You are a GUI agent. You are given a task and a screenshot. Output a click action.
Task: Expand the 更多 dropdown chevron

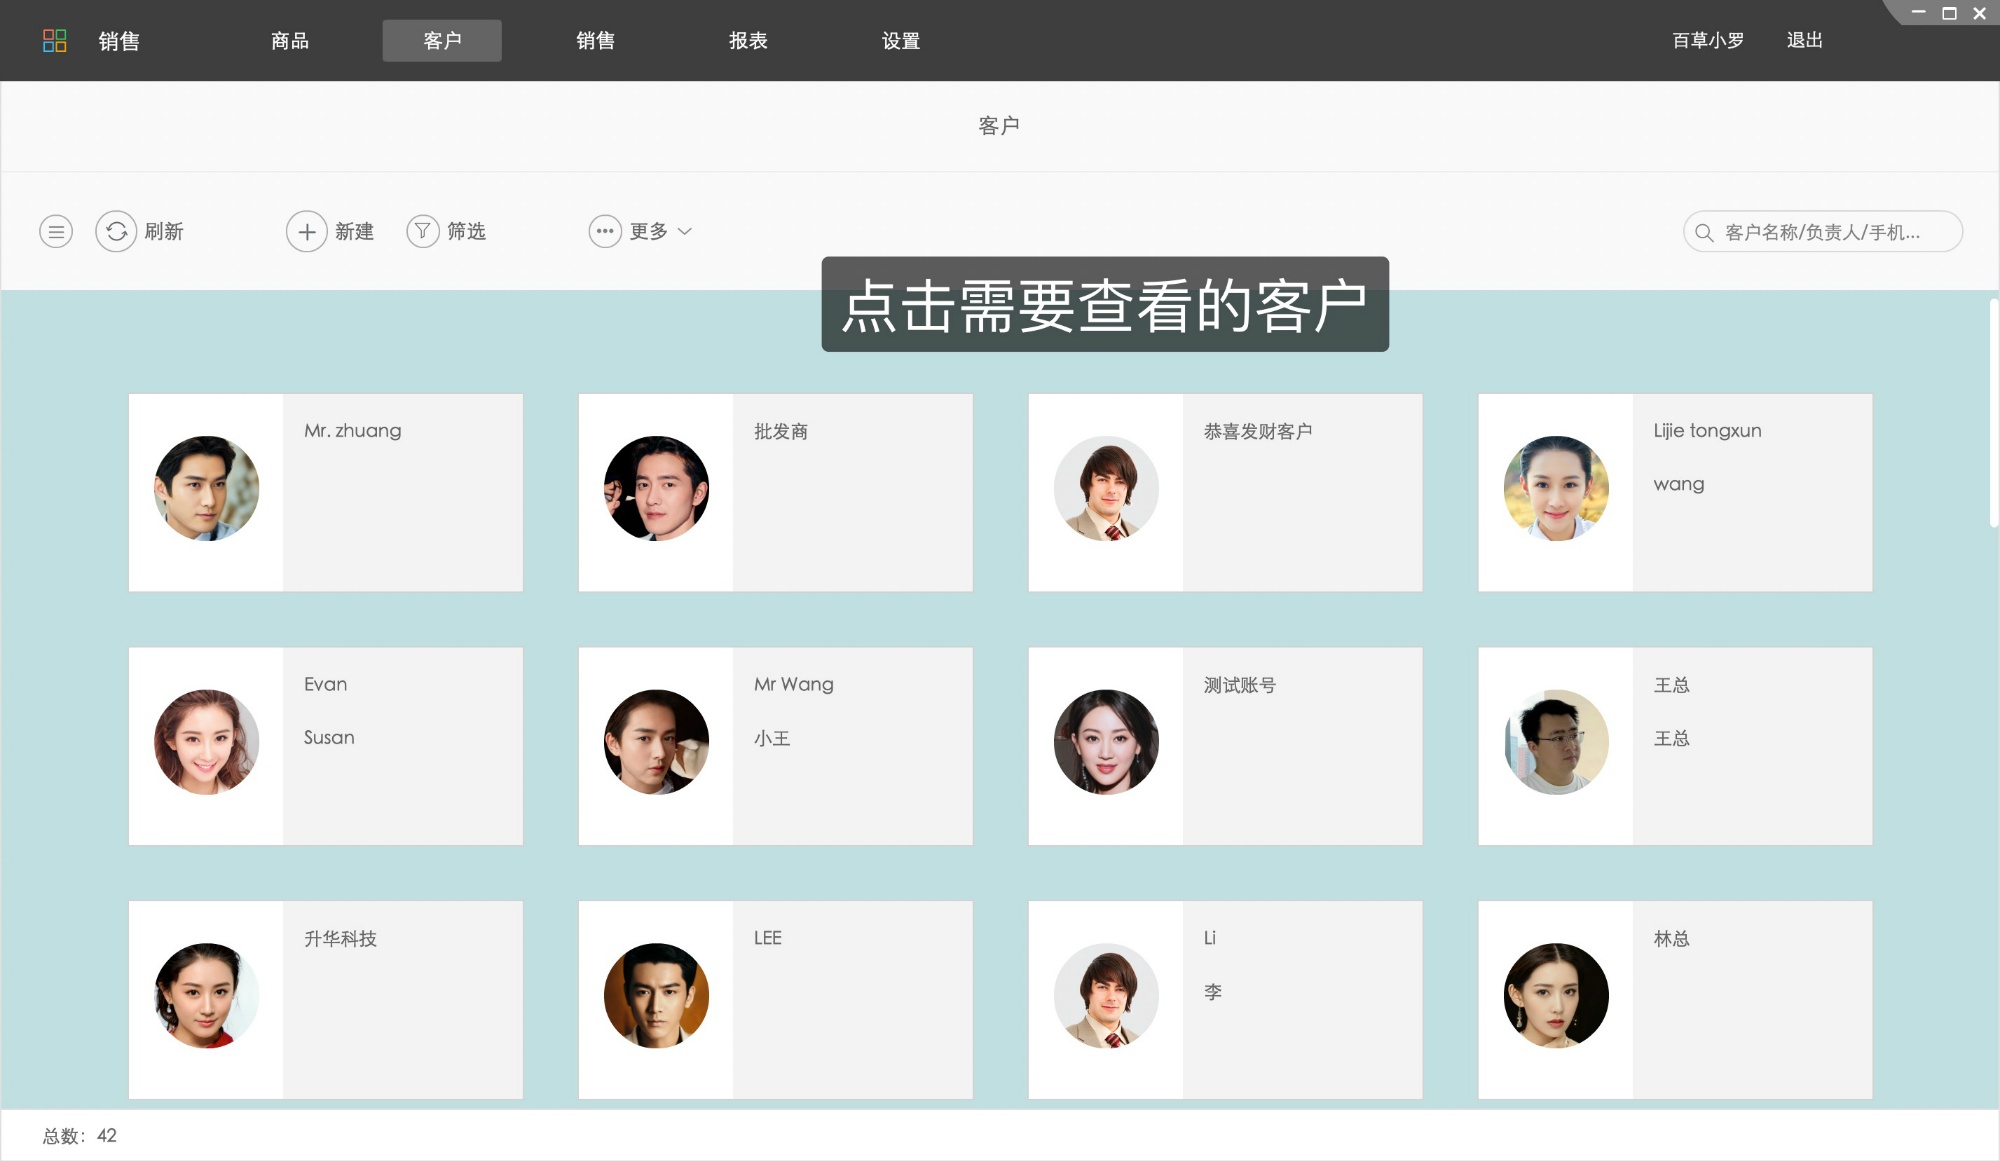686,231
